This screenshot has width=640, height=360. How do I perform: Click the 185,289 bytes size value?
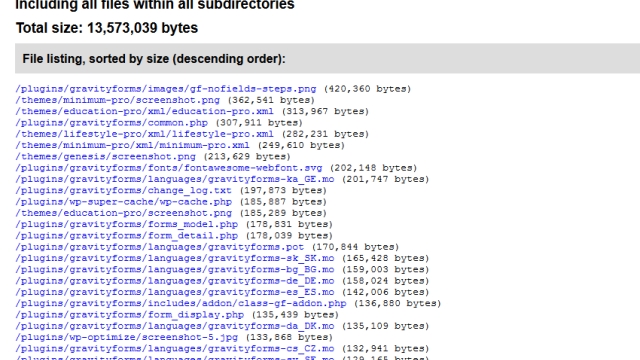tap(283, 213)
